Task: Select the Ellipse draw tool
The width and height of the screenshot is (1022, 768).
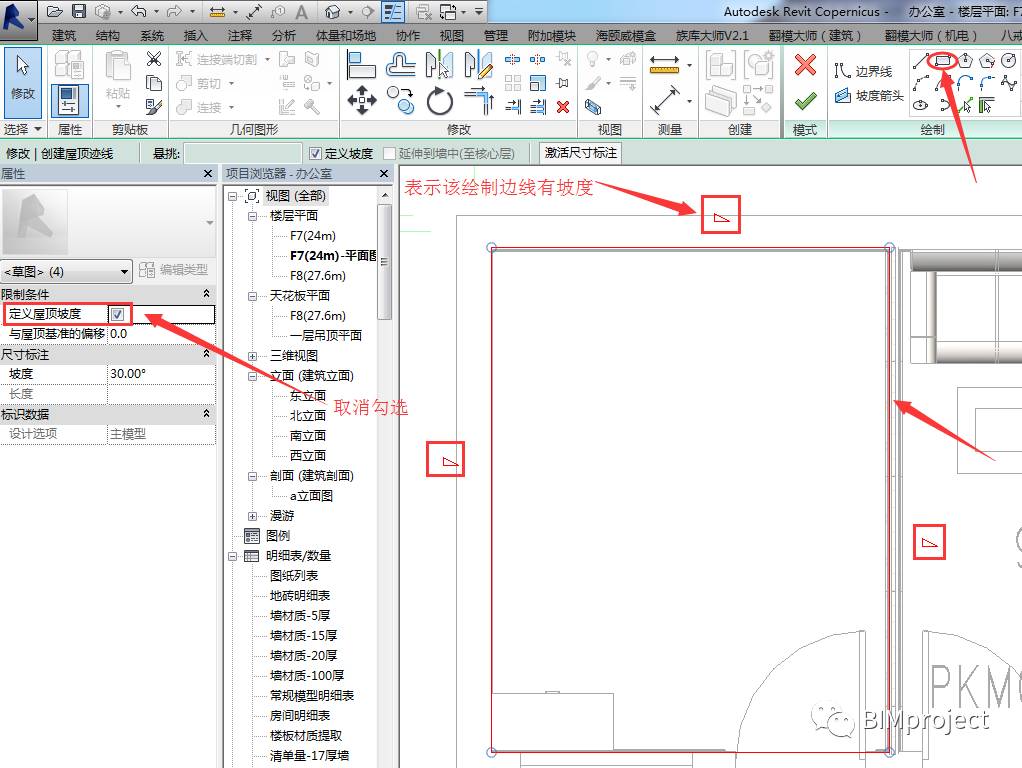Action: coord(920,105)
